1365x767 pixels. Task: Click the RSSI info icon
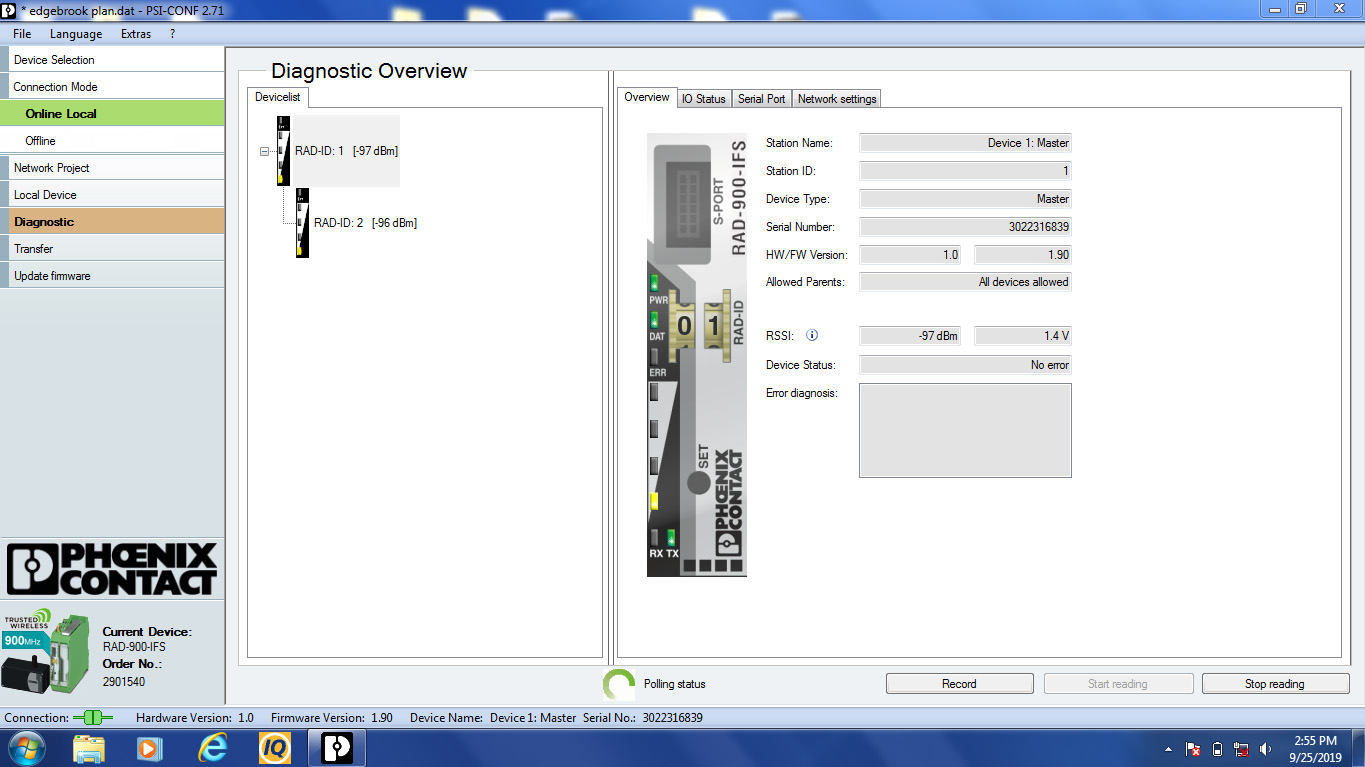(812, 336)
